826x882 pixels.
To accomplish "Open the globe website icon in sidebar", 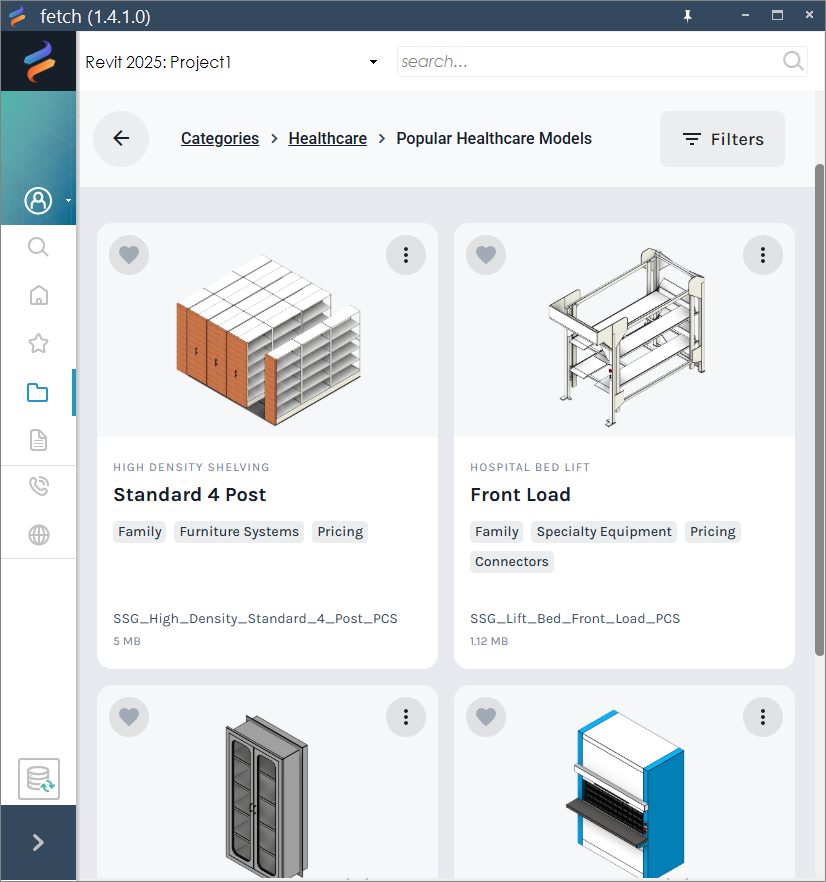I will click(x=38, y=535).
